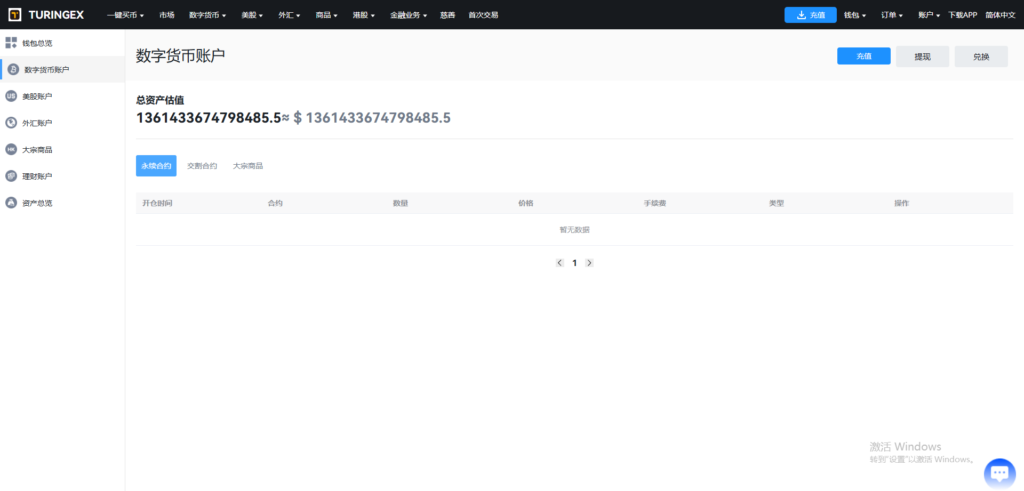Click the previous page arrow
This screenshot has height=491, width=1024.
[x=560, y=262]
